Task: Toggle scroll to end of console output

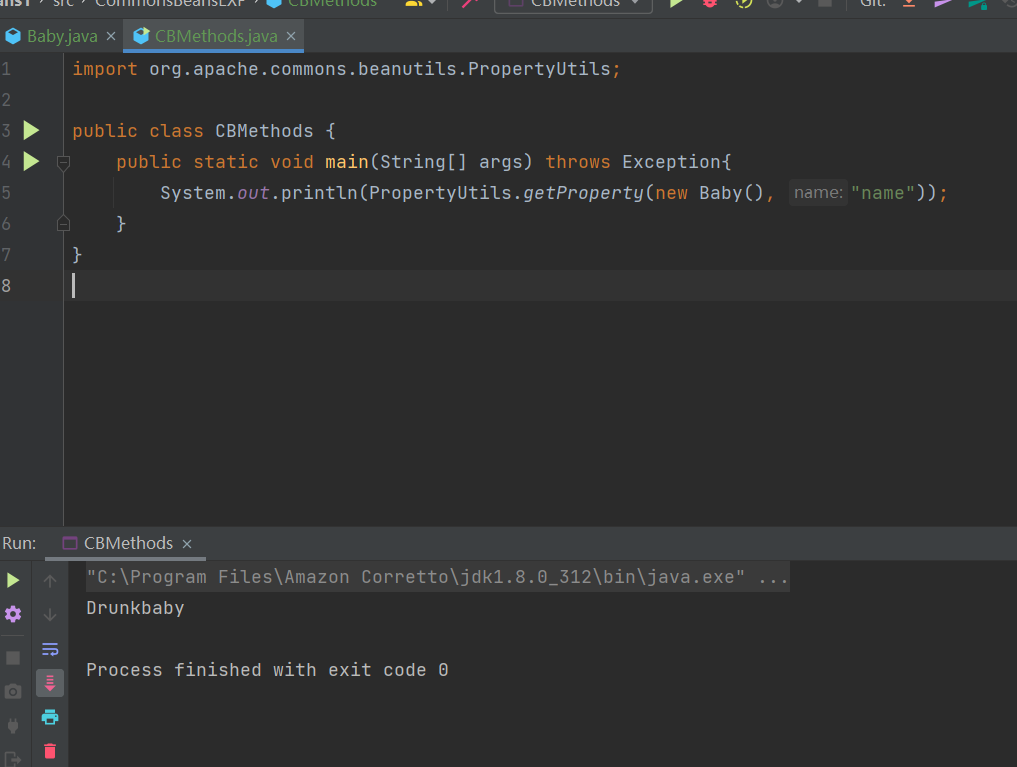Action: (50, 683)
